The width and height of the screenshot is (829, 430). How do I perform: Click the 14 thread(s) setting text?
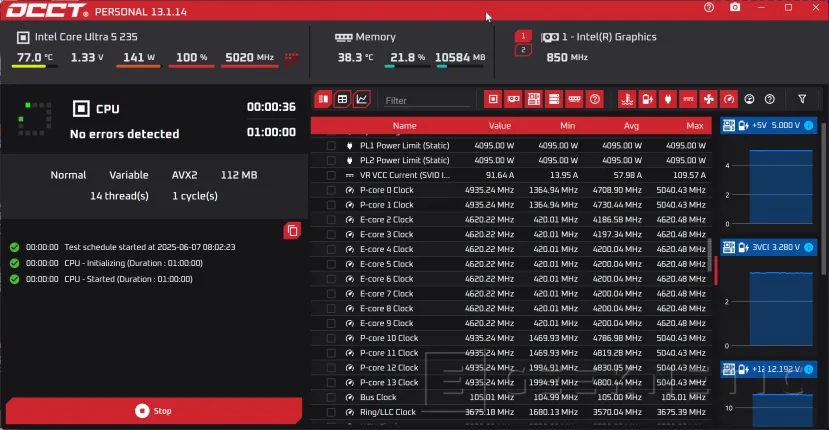119,196
